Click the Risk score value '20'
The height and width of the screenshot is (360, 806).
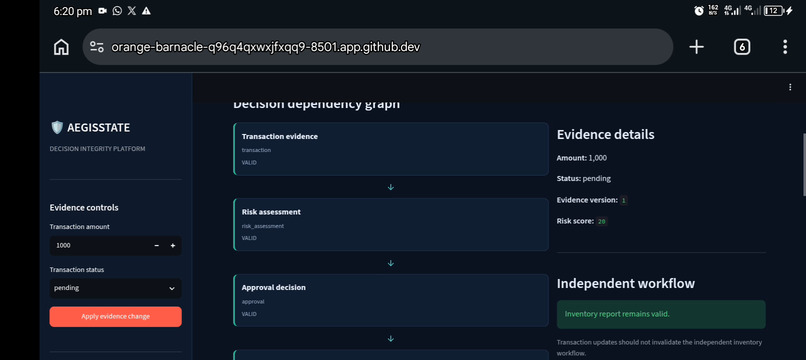[601, 222]
